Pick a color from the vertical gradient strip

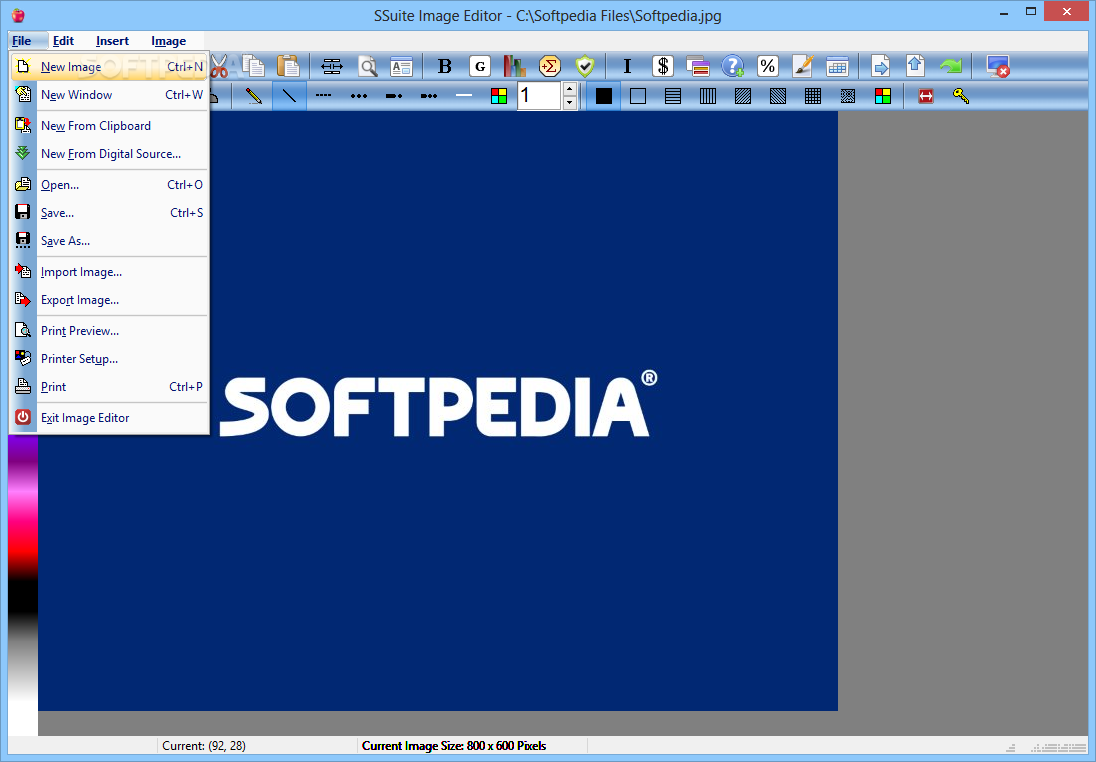point(23,584)
